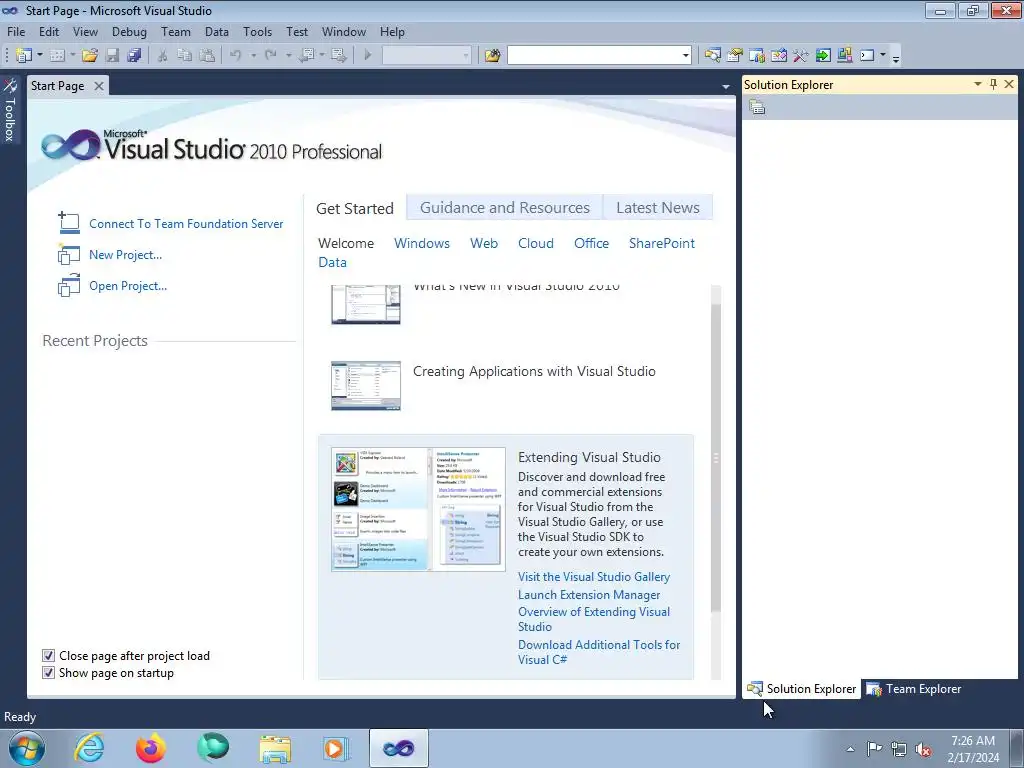Screen dimensions: 1024x768
Task: Open the Tools menu
Action: (x=257, y=31)
